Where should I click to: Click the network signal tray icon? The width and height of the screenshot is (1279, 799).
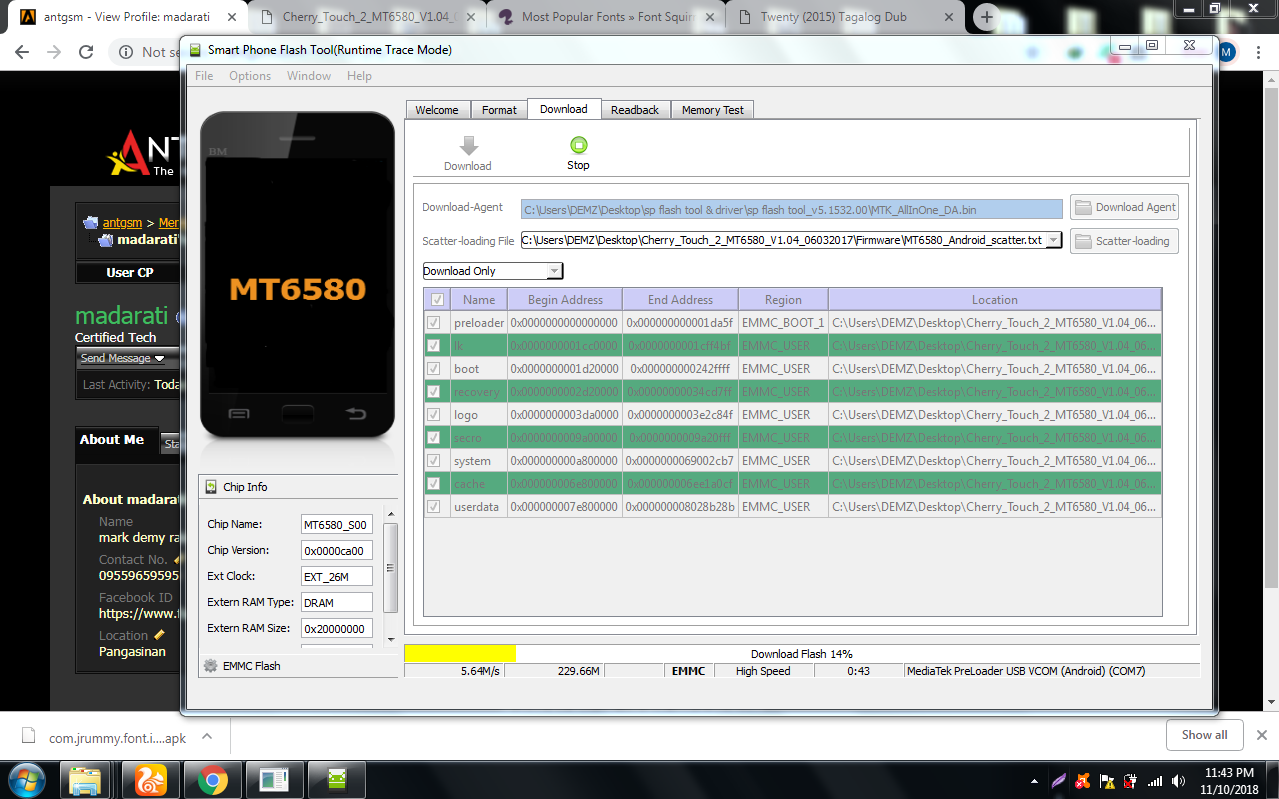point(1155,781)
